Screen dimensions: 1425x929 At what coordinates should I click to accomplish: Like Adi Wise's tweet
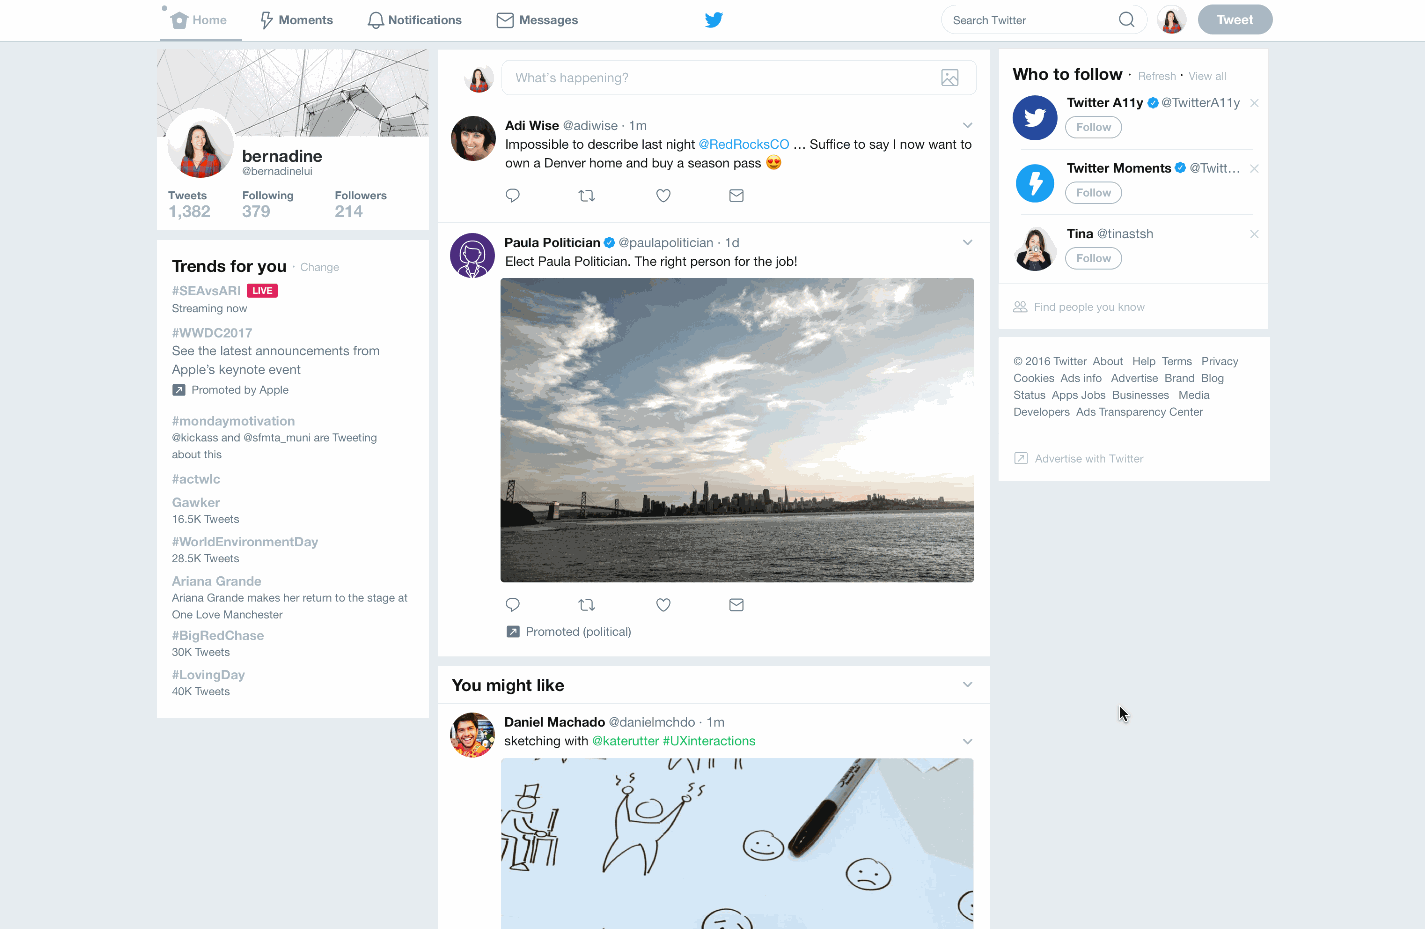[x=663, y=196]
